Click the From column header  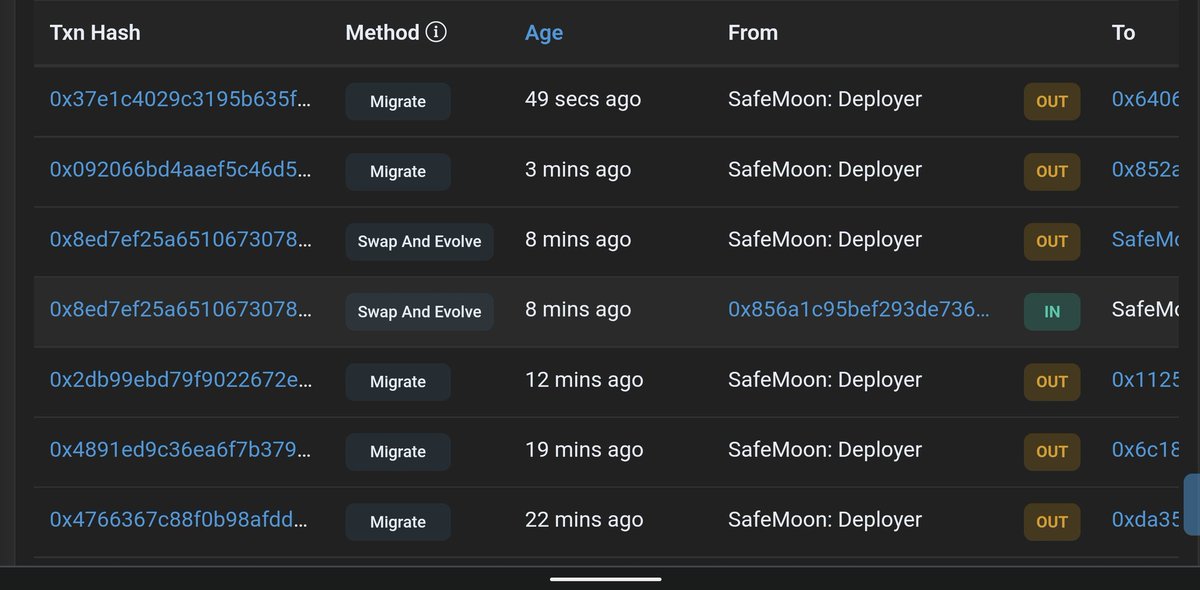[753, 32]
